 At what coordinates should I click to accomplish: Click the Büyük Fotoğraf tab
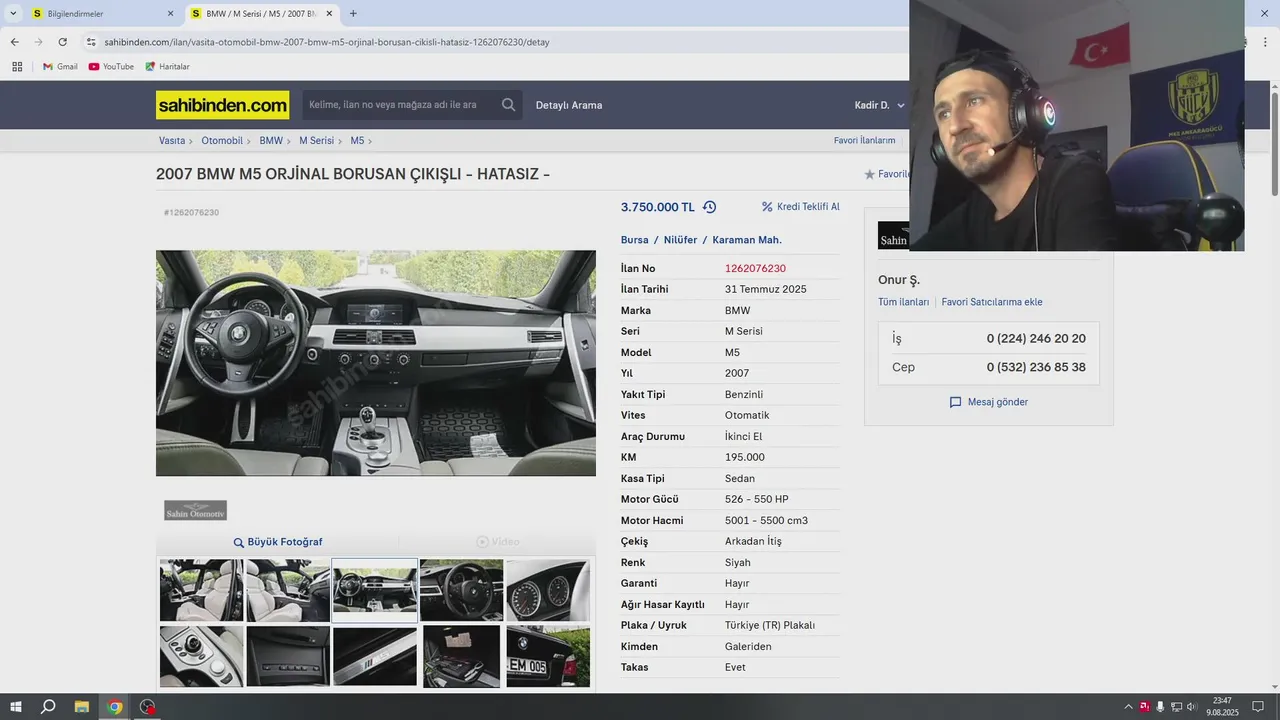pyautogui.click(x=277, y=542)
